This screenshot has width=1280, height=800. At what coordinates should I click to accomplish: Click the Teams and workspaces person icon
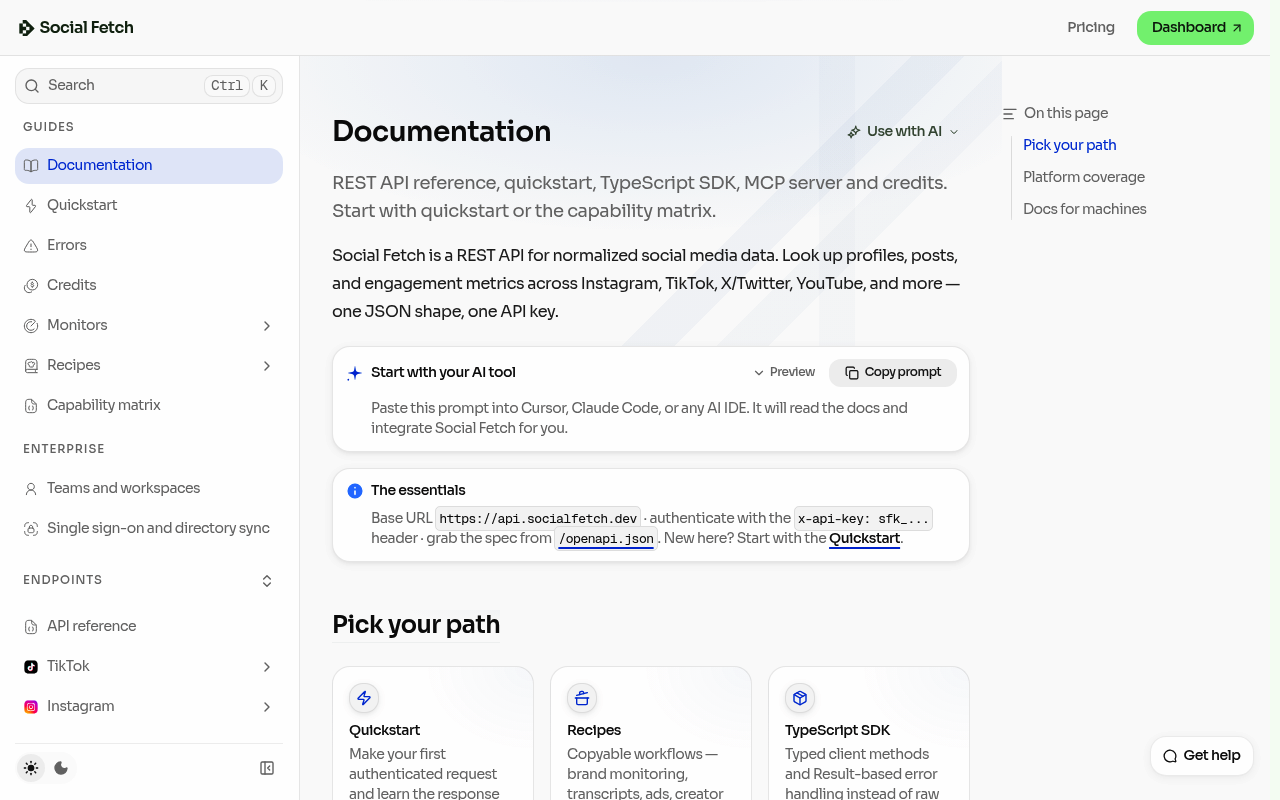pyautogui.click(x=31, y=489)
